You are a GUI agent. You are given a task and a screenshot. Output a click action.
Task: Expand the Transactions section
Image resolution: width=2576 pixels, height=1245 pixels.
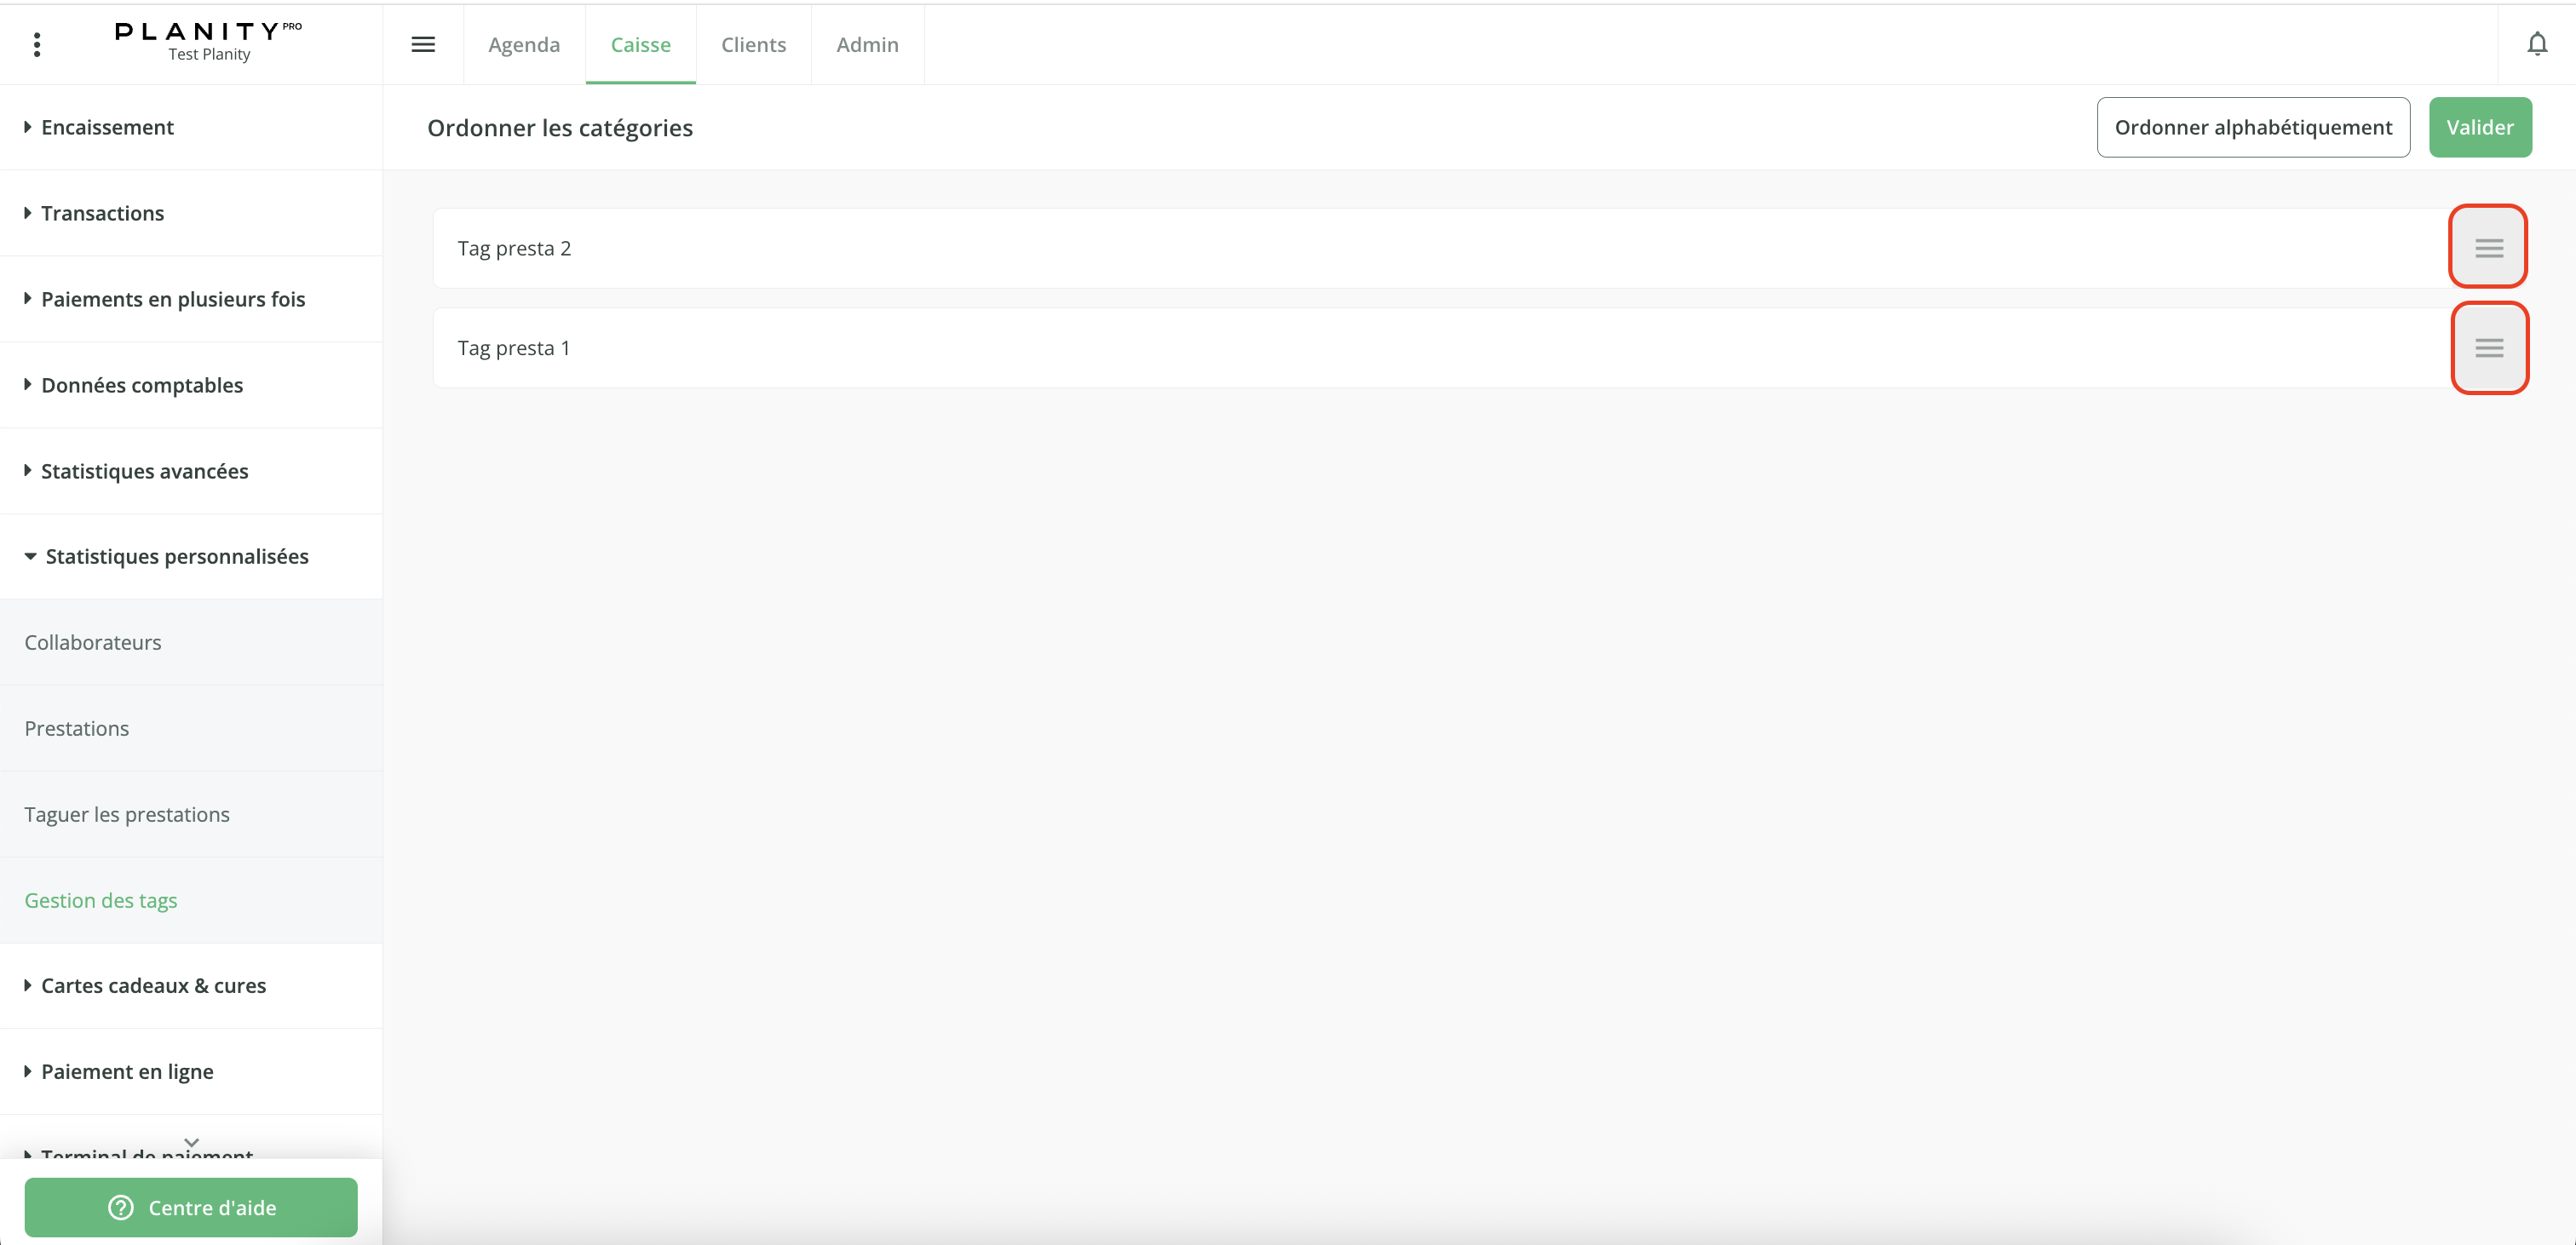click(x=191, y=213)
